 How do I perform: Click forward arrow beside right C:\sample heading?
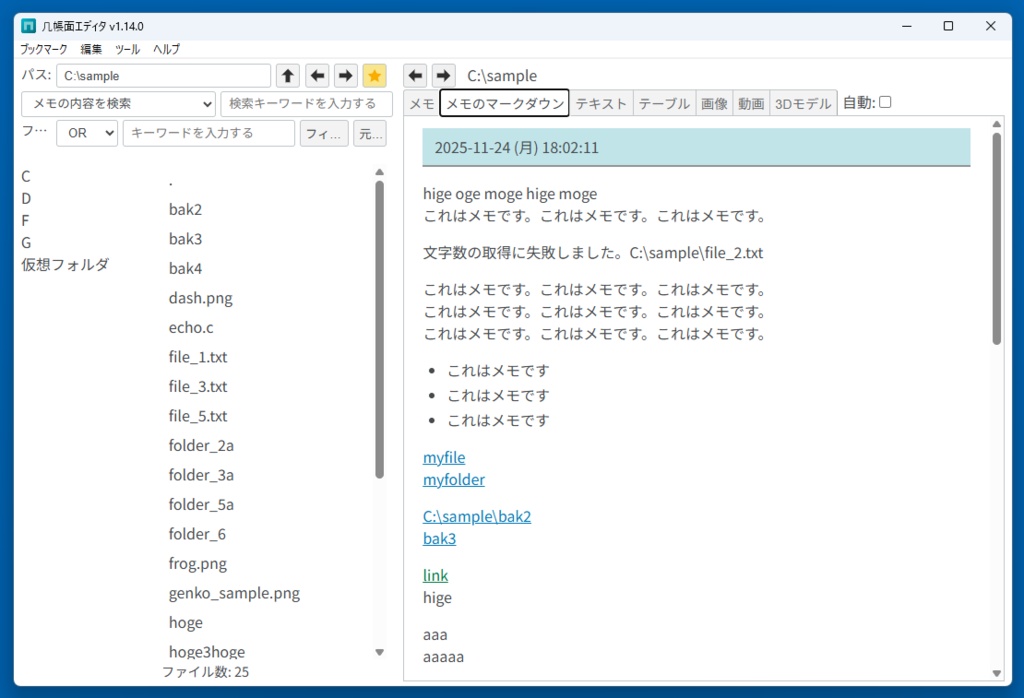pyautogui.click(x=443, y=76)
